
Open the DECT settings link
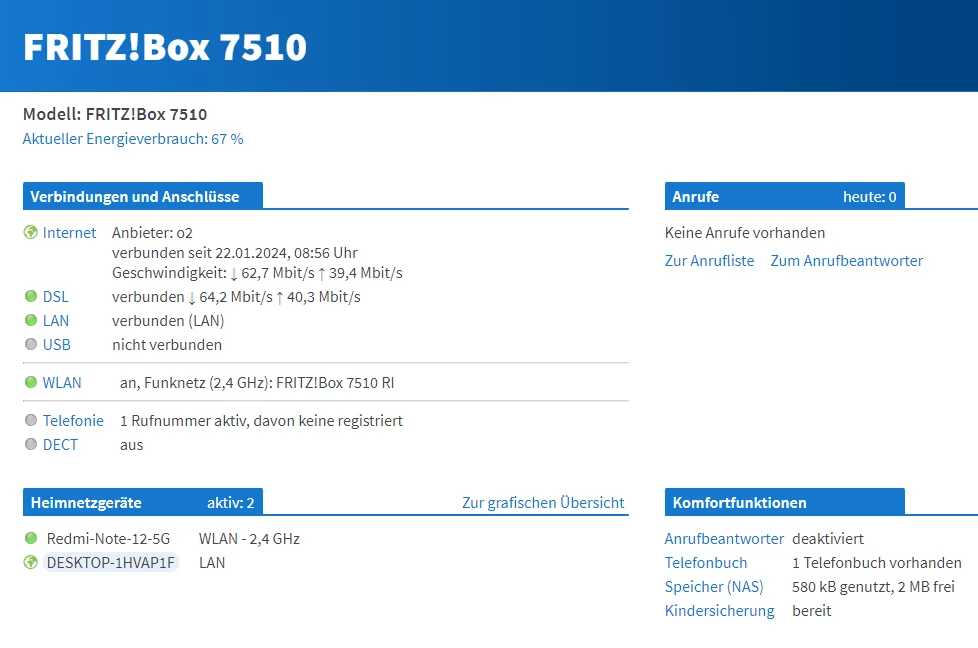point(60,445)
